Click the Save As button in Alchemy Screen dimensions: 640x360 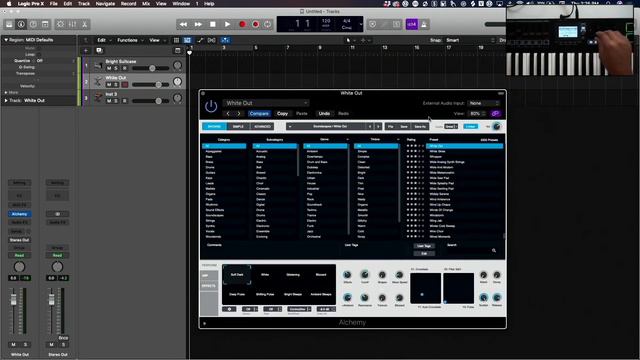[420, 127]
